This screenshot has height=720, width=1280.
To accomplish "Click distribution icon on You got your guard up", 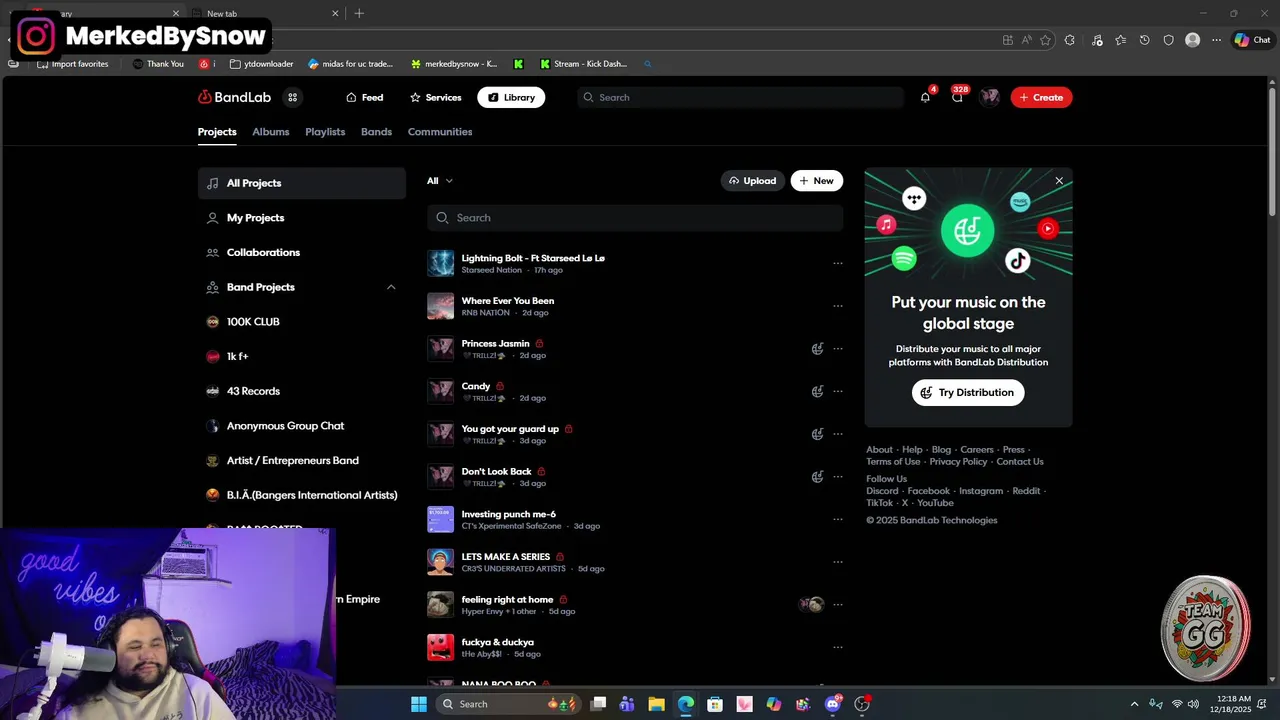I will click(817, 434).
